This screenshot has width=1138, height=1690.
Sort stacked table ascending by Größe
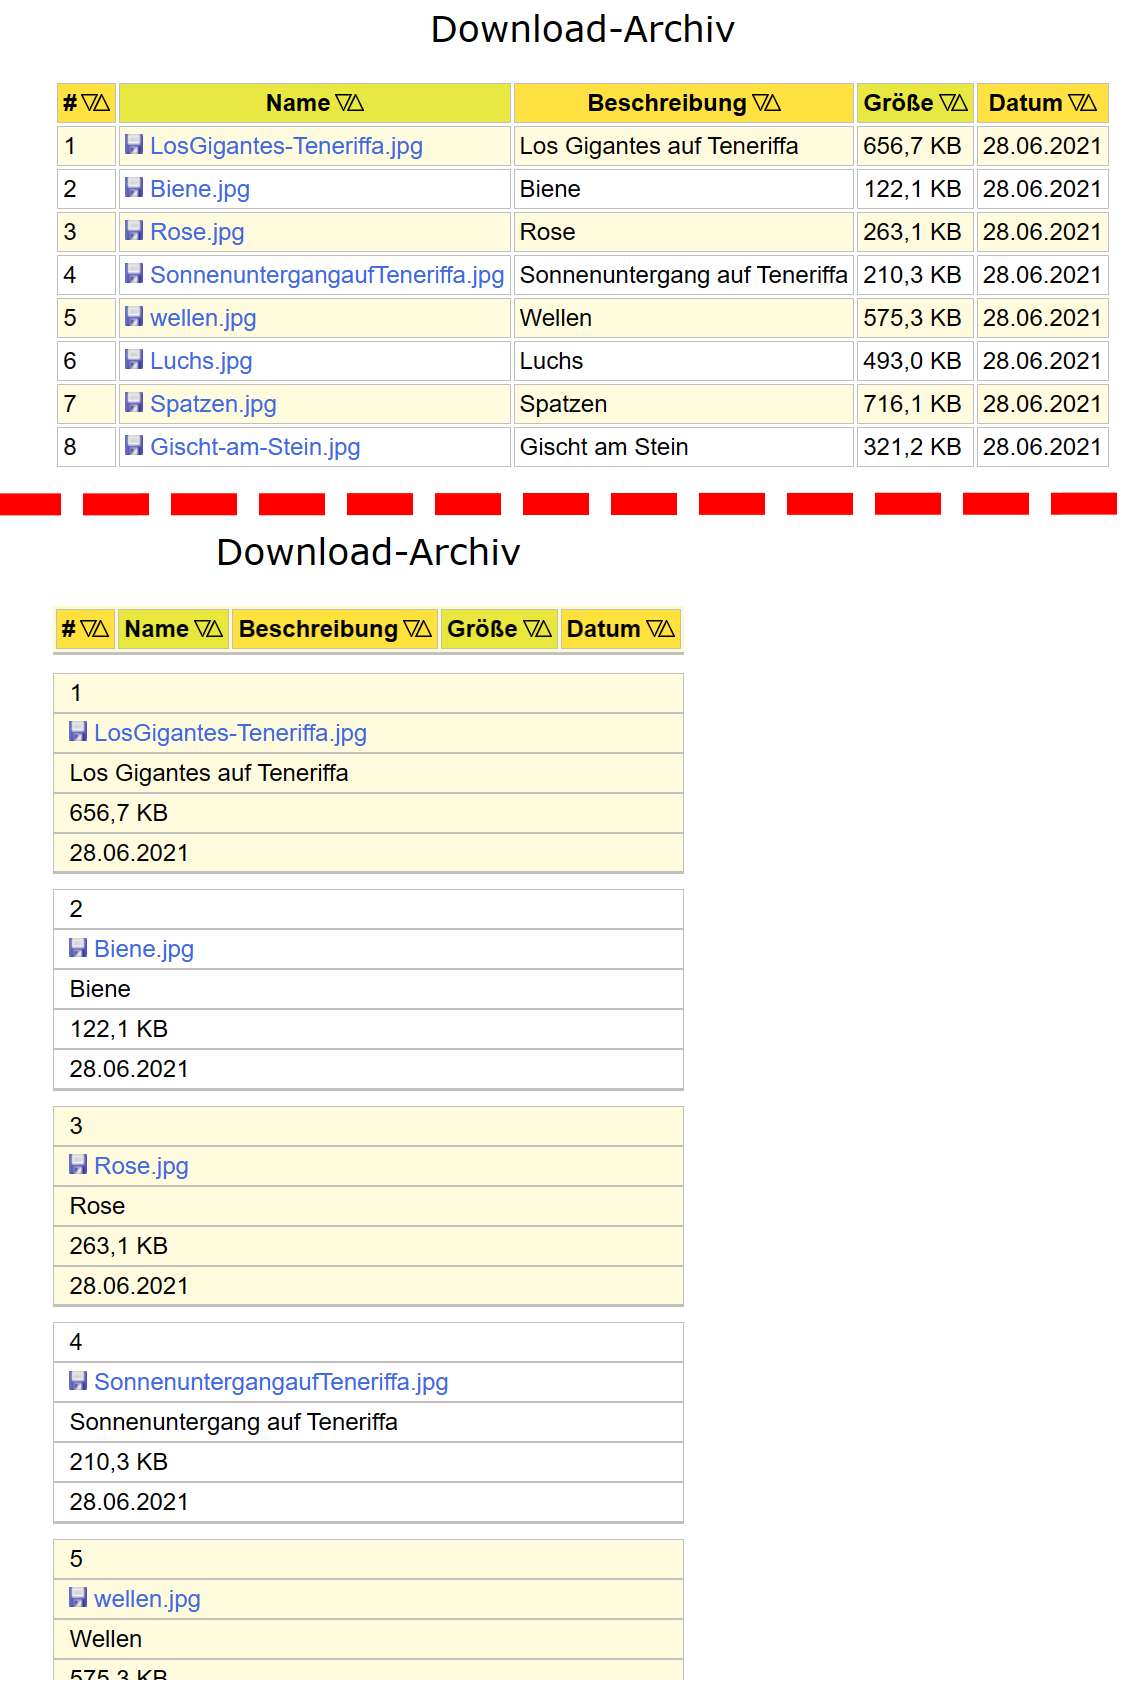[x=545, y=629]
